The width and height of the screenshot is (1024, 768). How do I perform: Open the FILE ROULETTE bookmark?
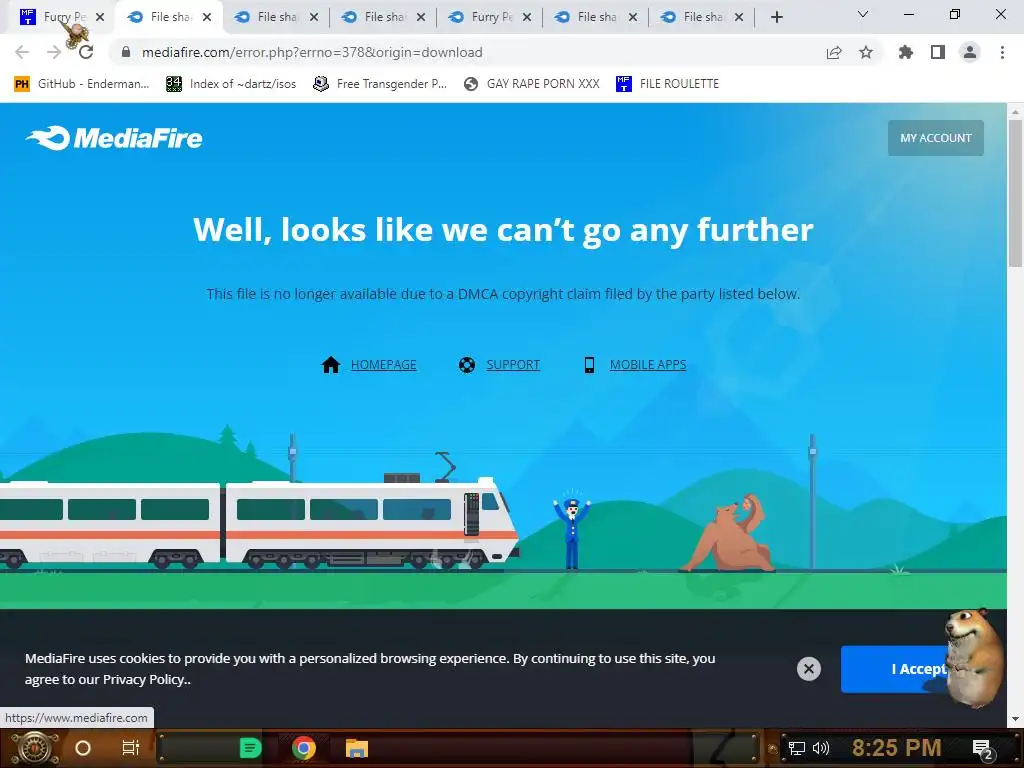pos(667,84)
